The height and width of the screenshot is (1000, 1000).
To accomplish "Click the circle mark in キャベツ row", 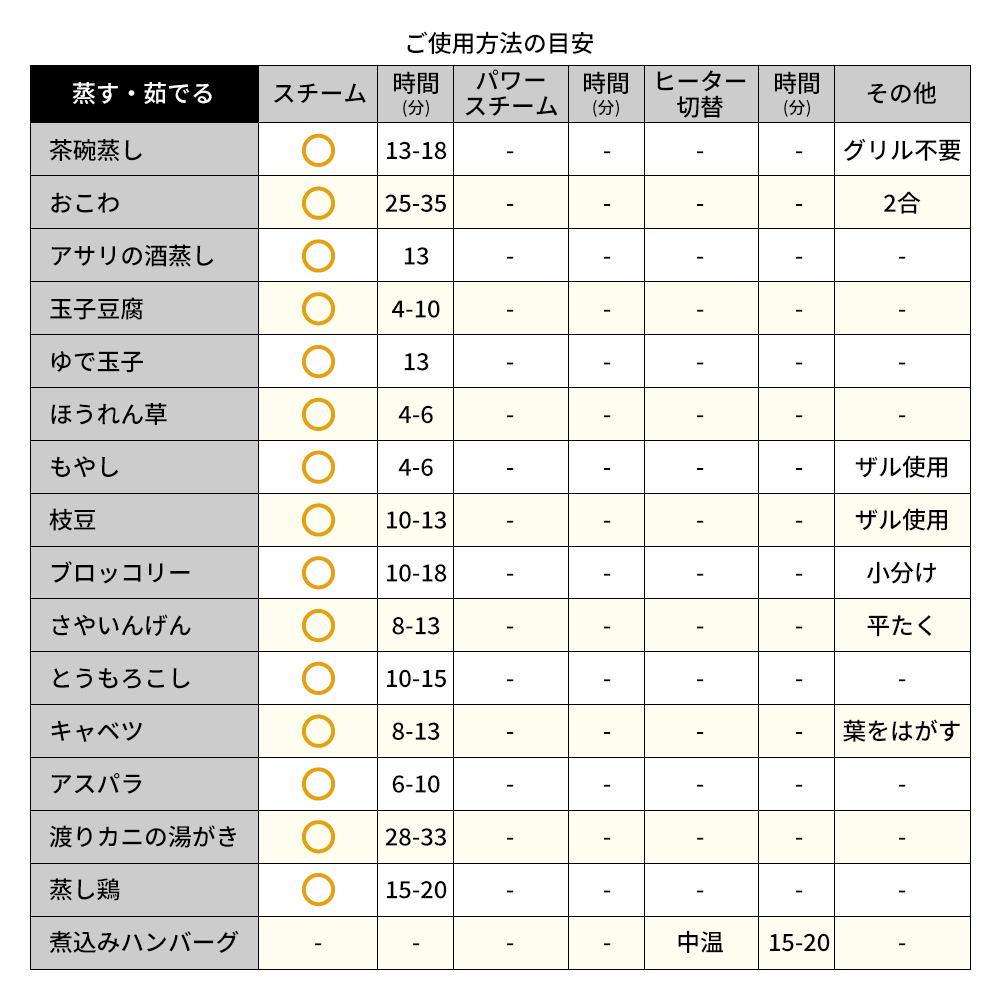I will (x=318, y=732).
